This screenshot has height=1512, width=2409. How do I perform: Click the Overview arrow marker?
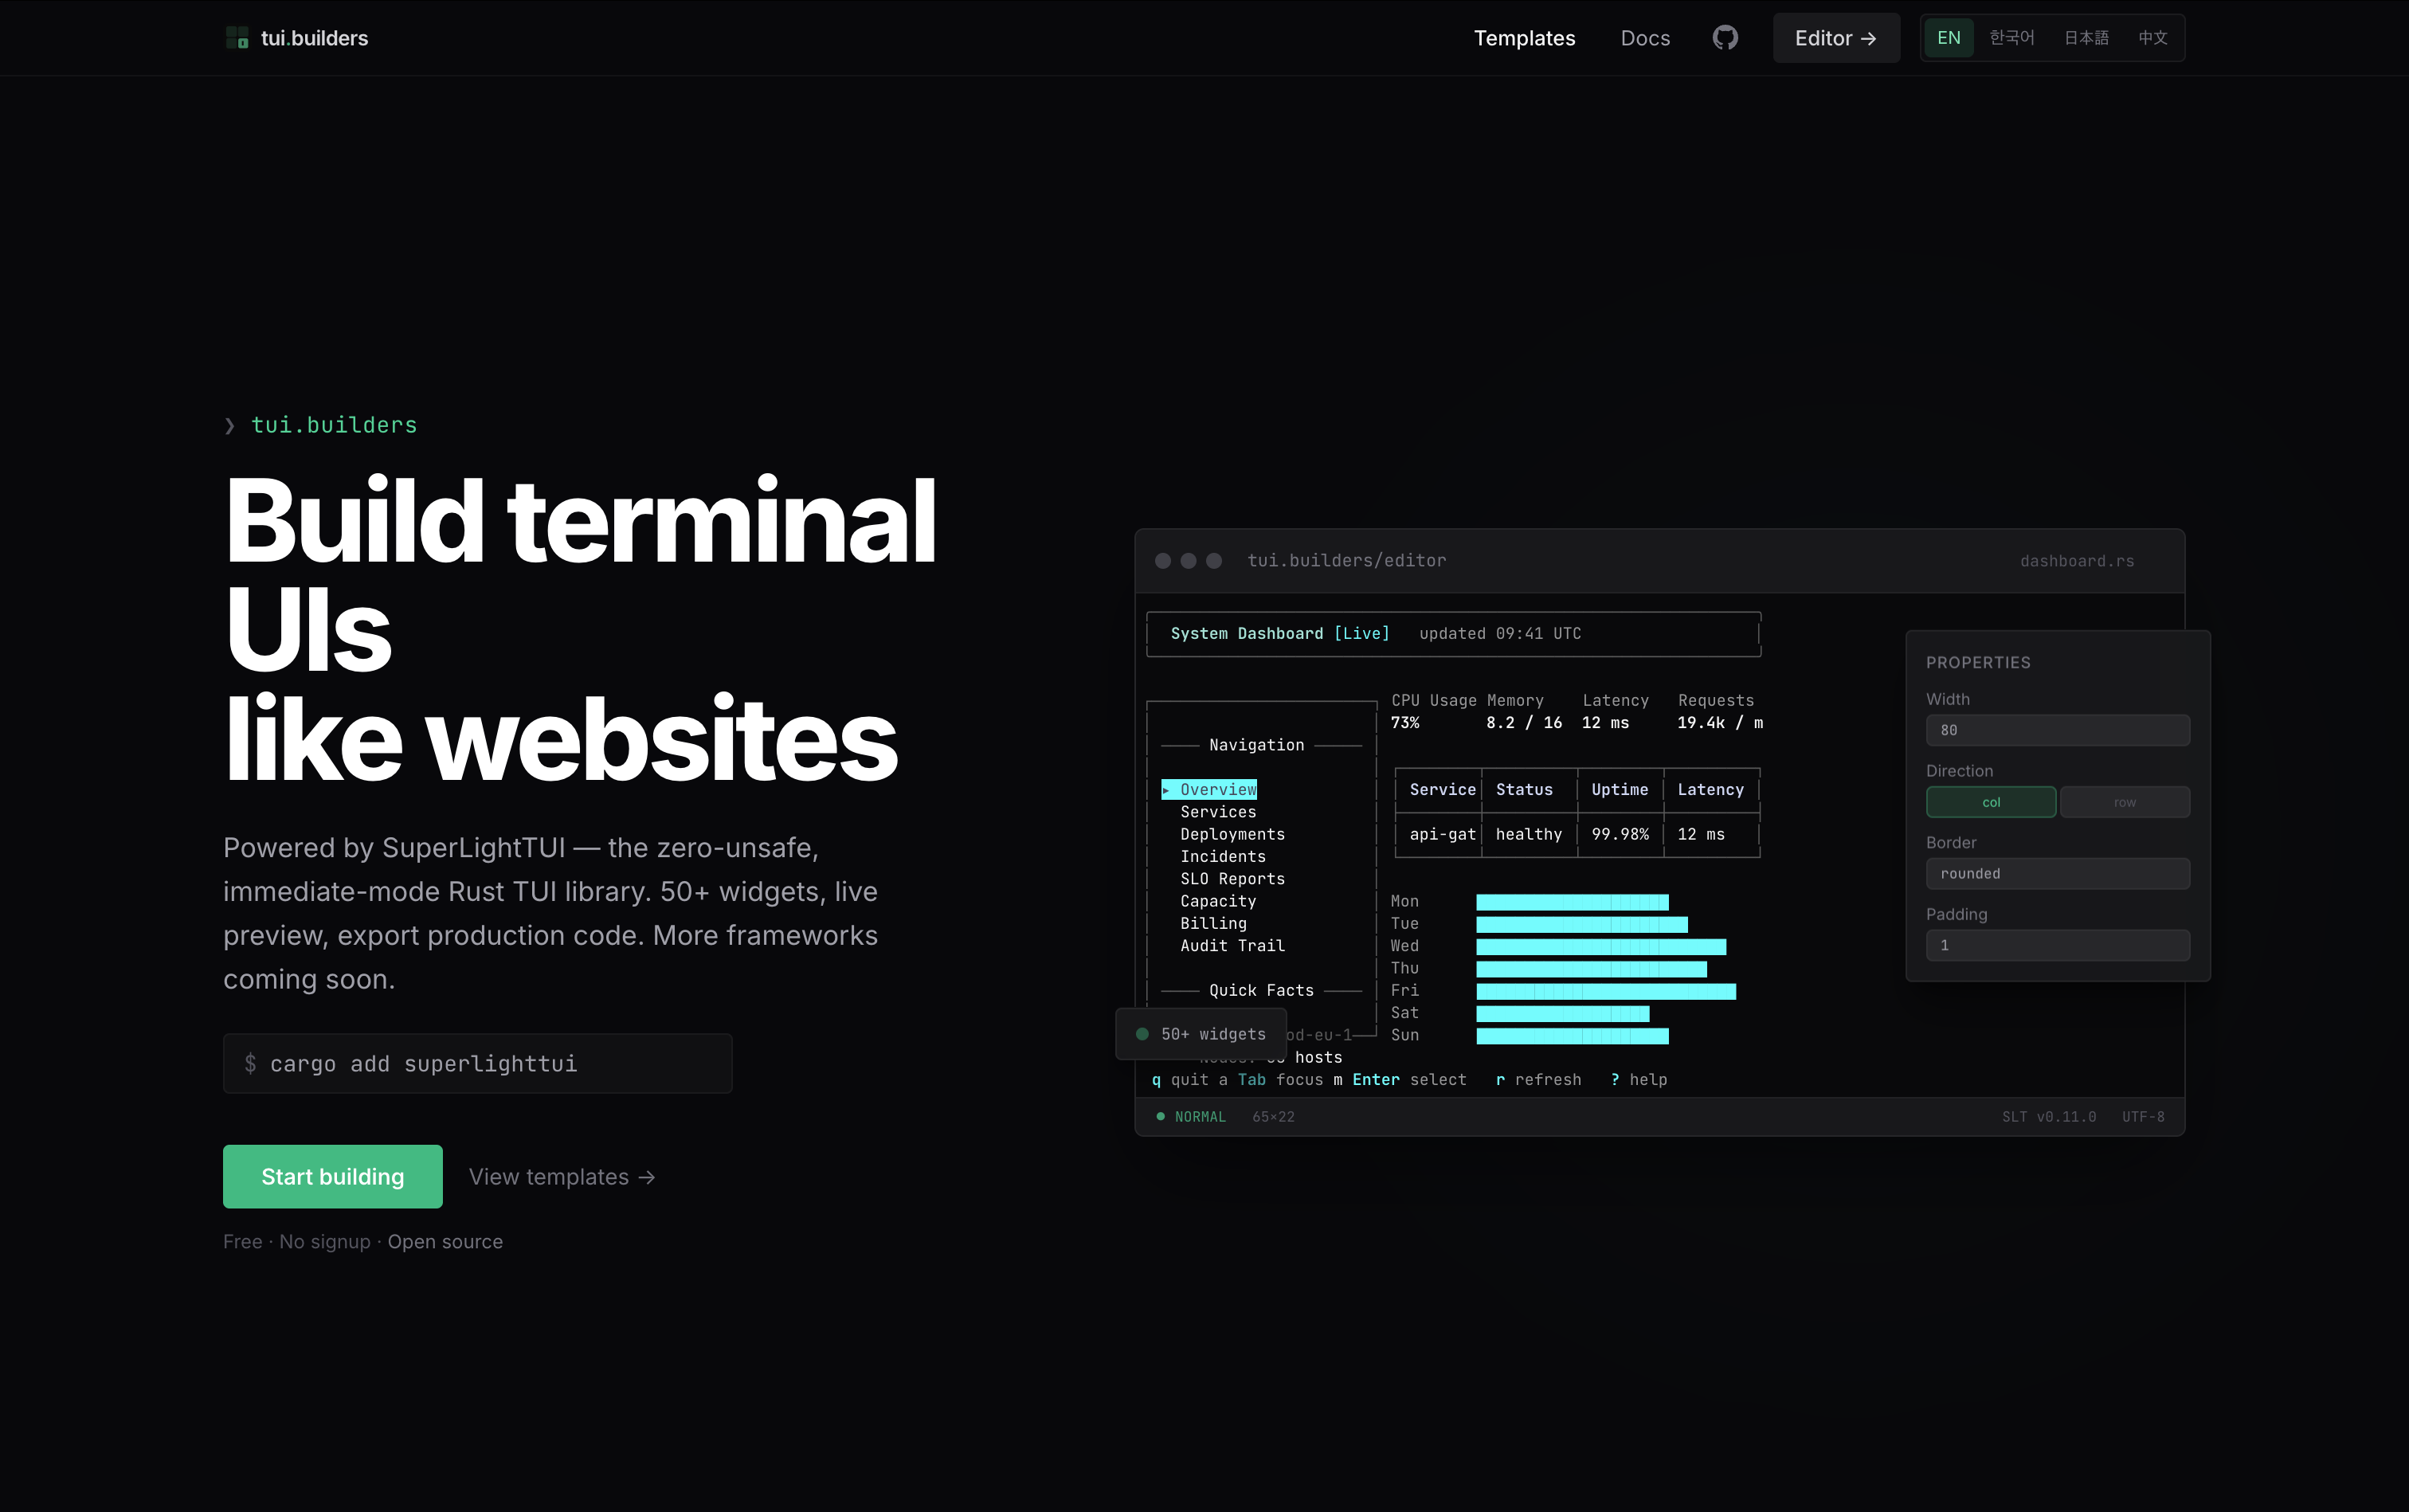(1166, 790)
